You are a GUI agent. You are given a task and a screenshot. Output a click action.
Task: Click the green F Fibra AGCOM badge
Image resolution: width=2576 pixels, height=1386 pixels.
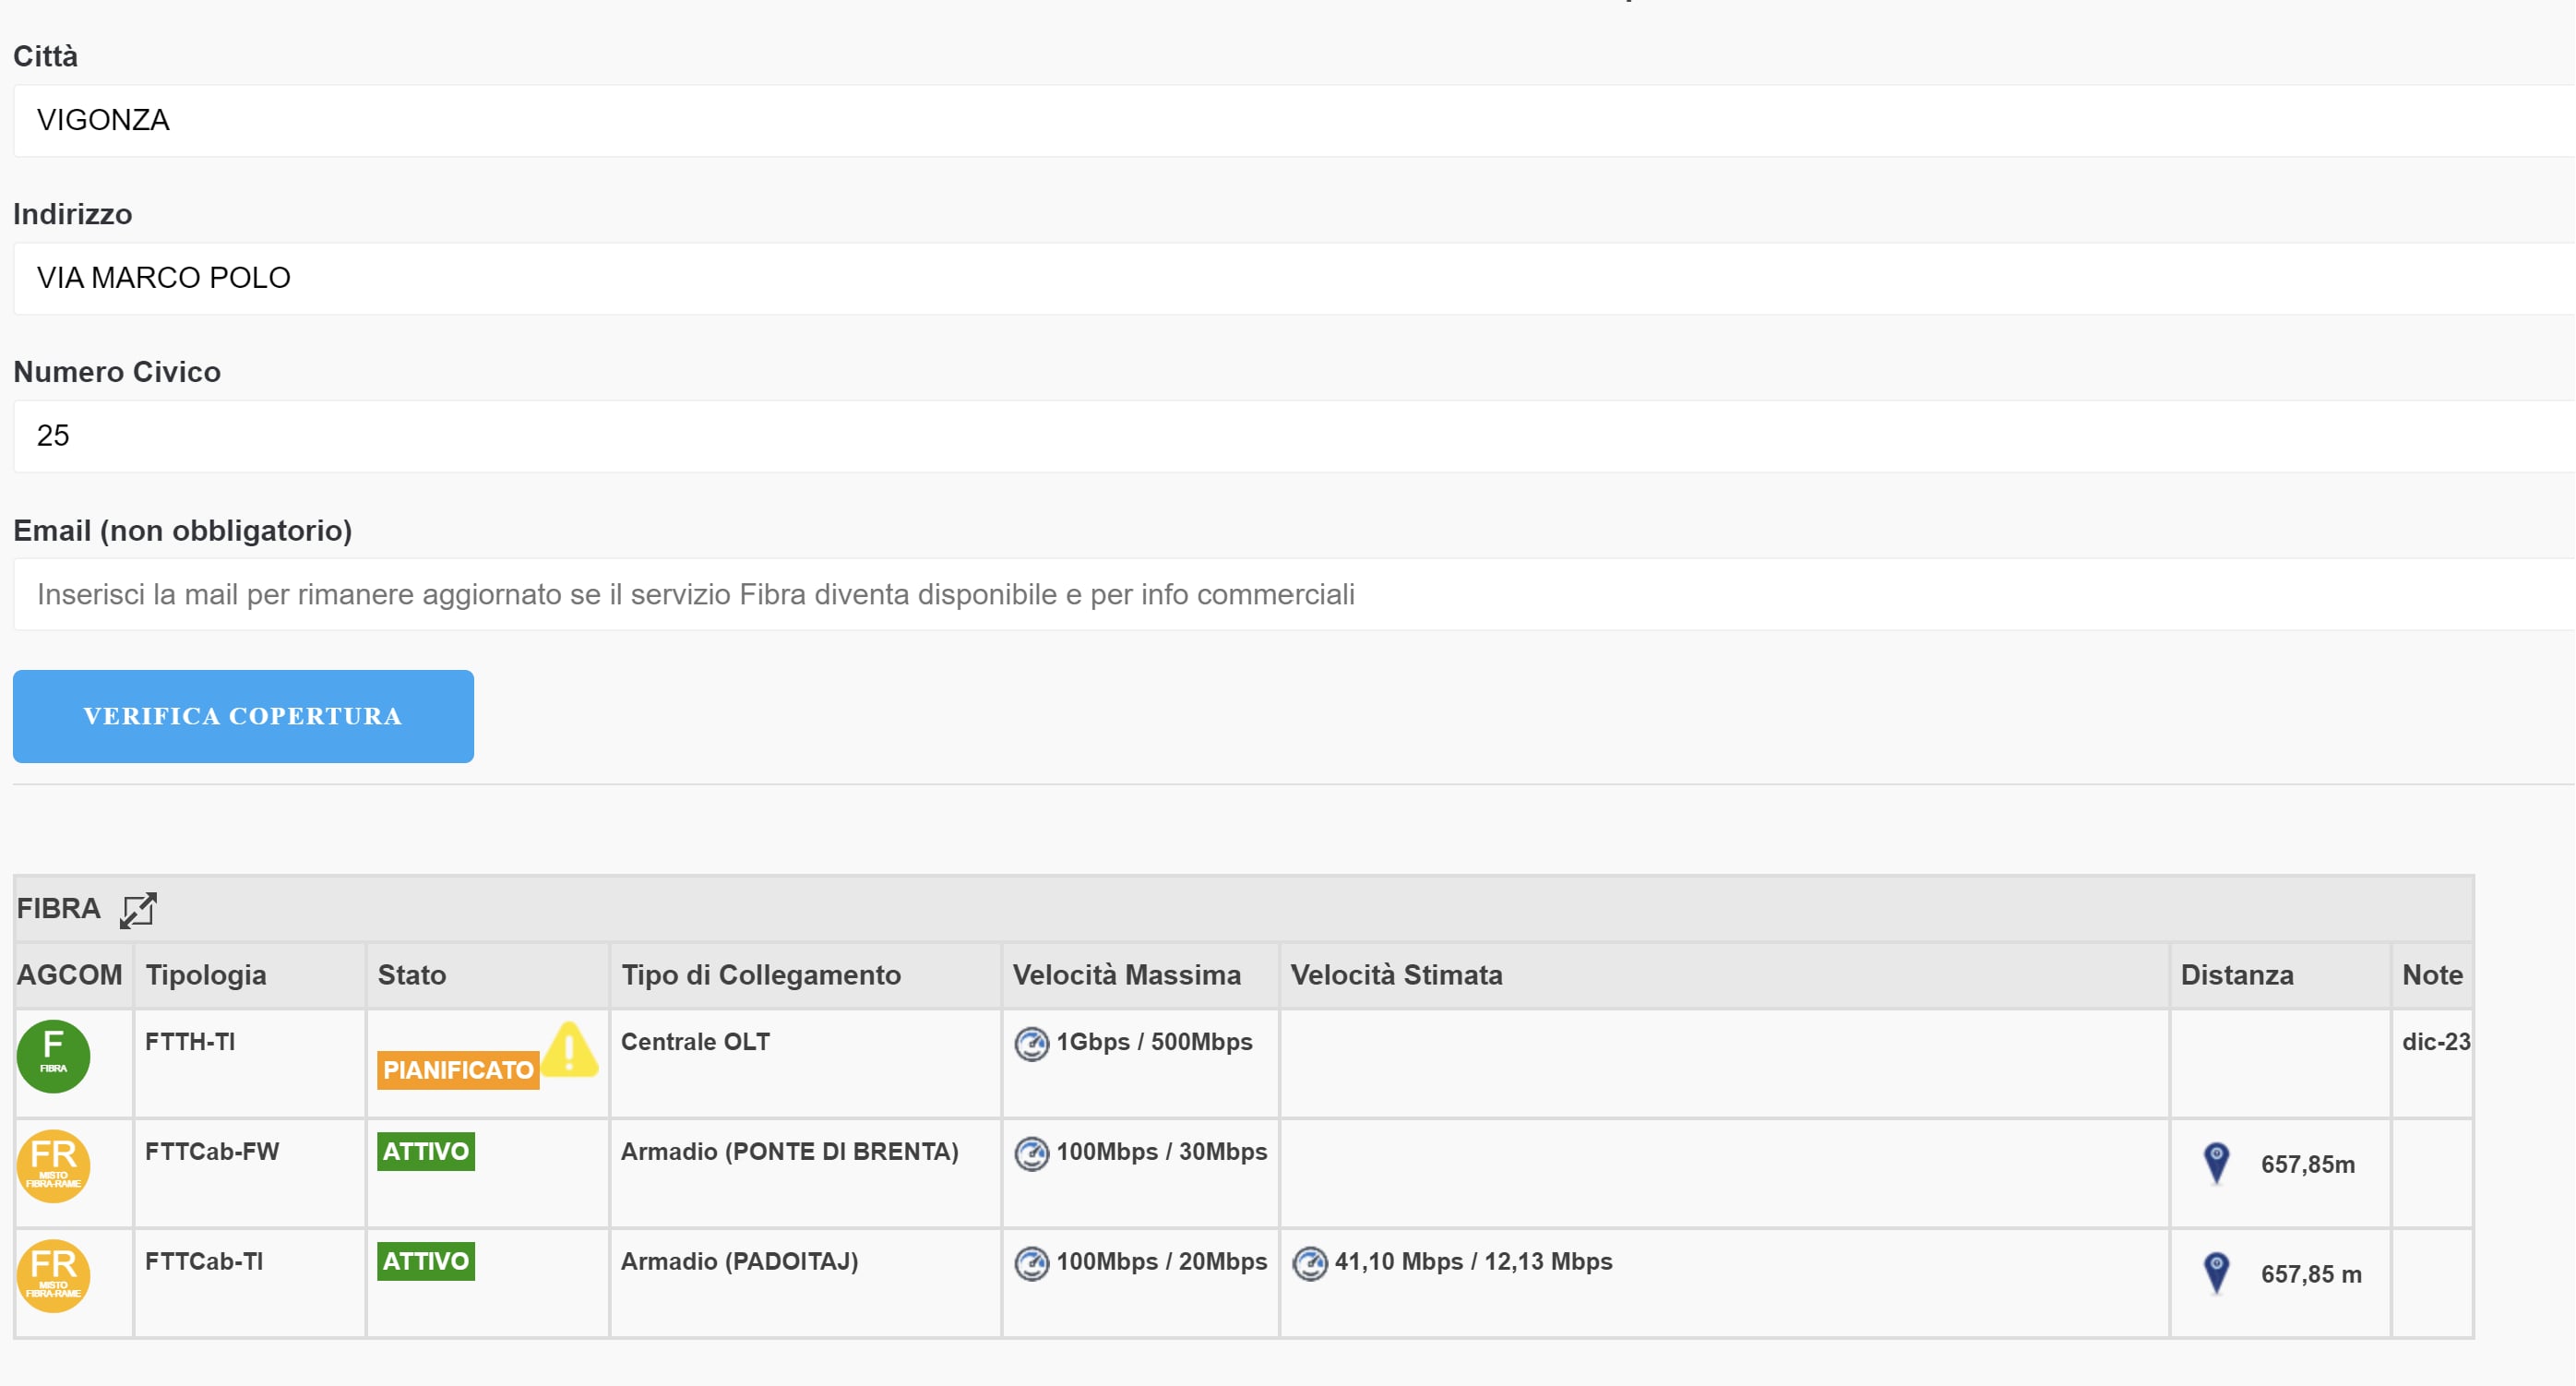(54, 1056)
